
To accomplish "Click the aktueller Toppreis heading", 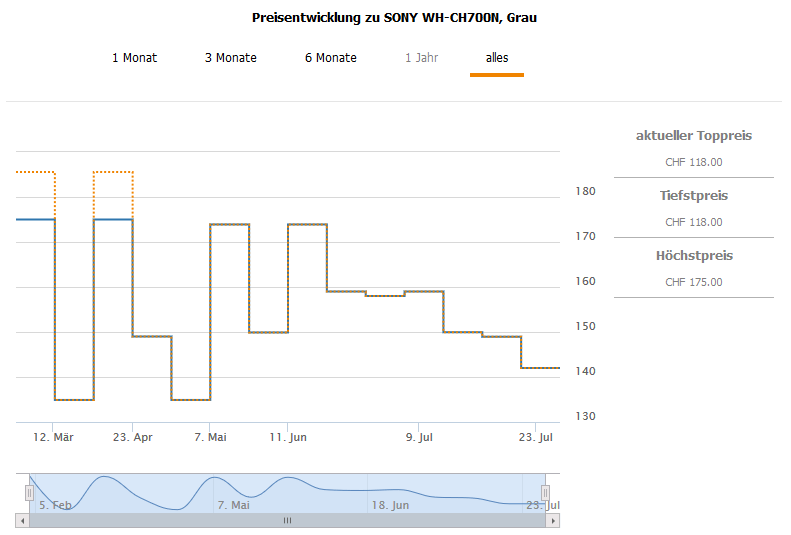I will [x=693, y=136].
